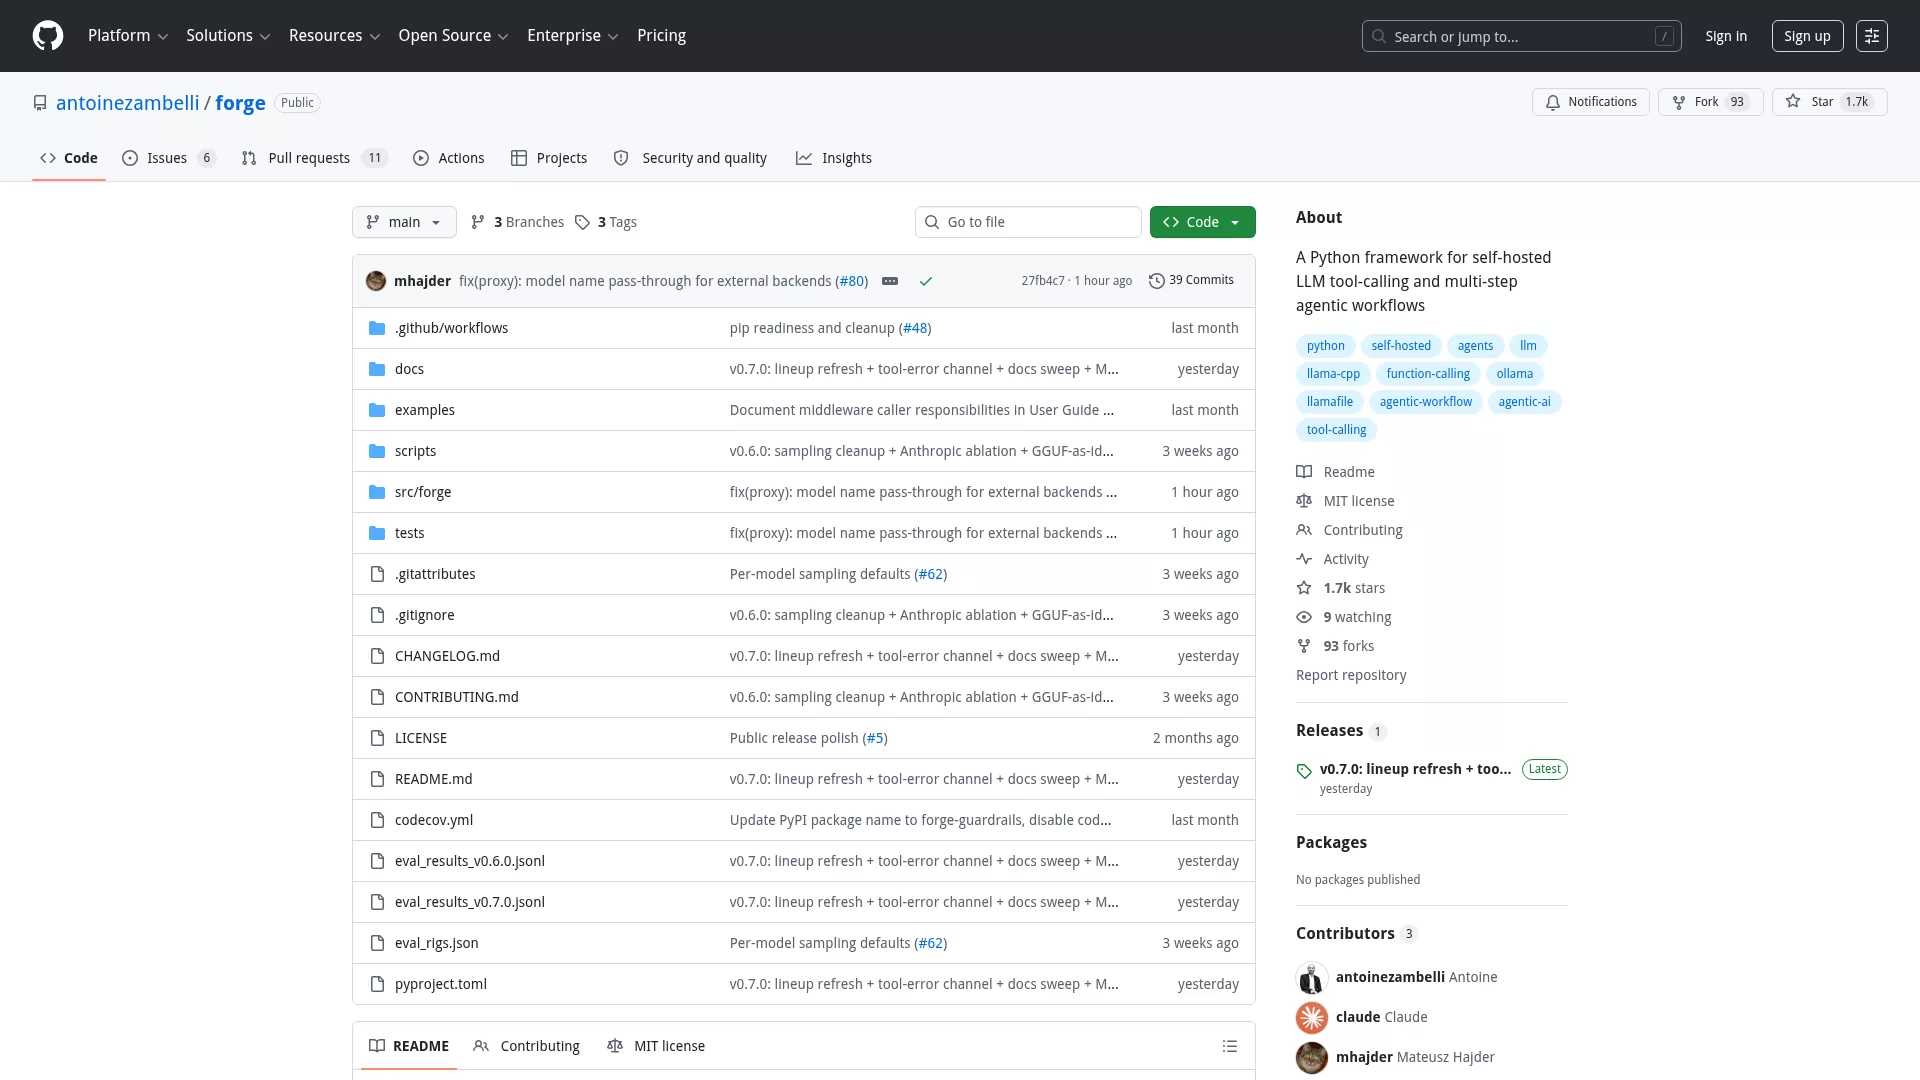The height and width of the screenshot is (1080, 1920).
Task: Click the file icon for pyproject.toml
Action: click(377, 984)
